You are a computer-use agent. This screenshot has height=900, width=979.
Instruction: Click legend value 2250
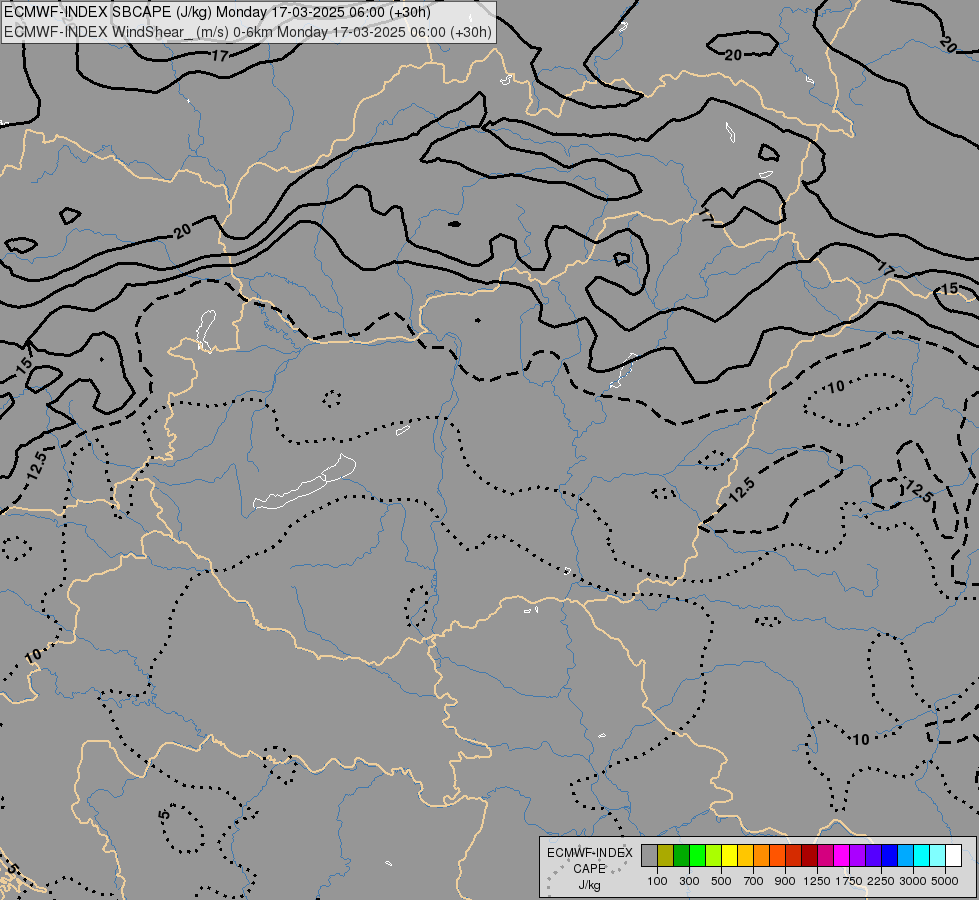pos(881,881)
